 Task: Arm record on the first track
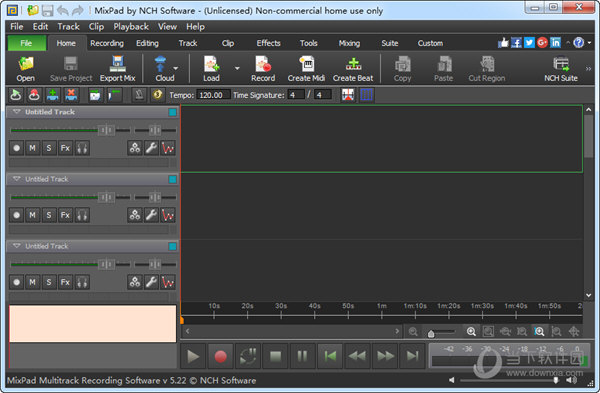16,148
